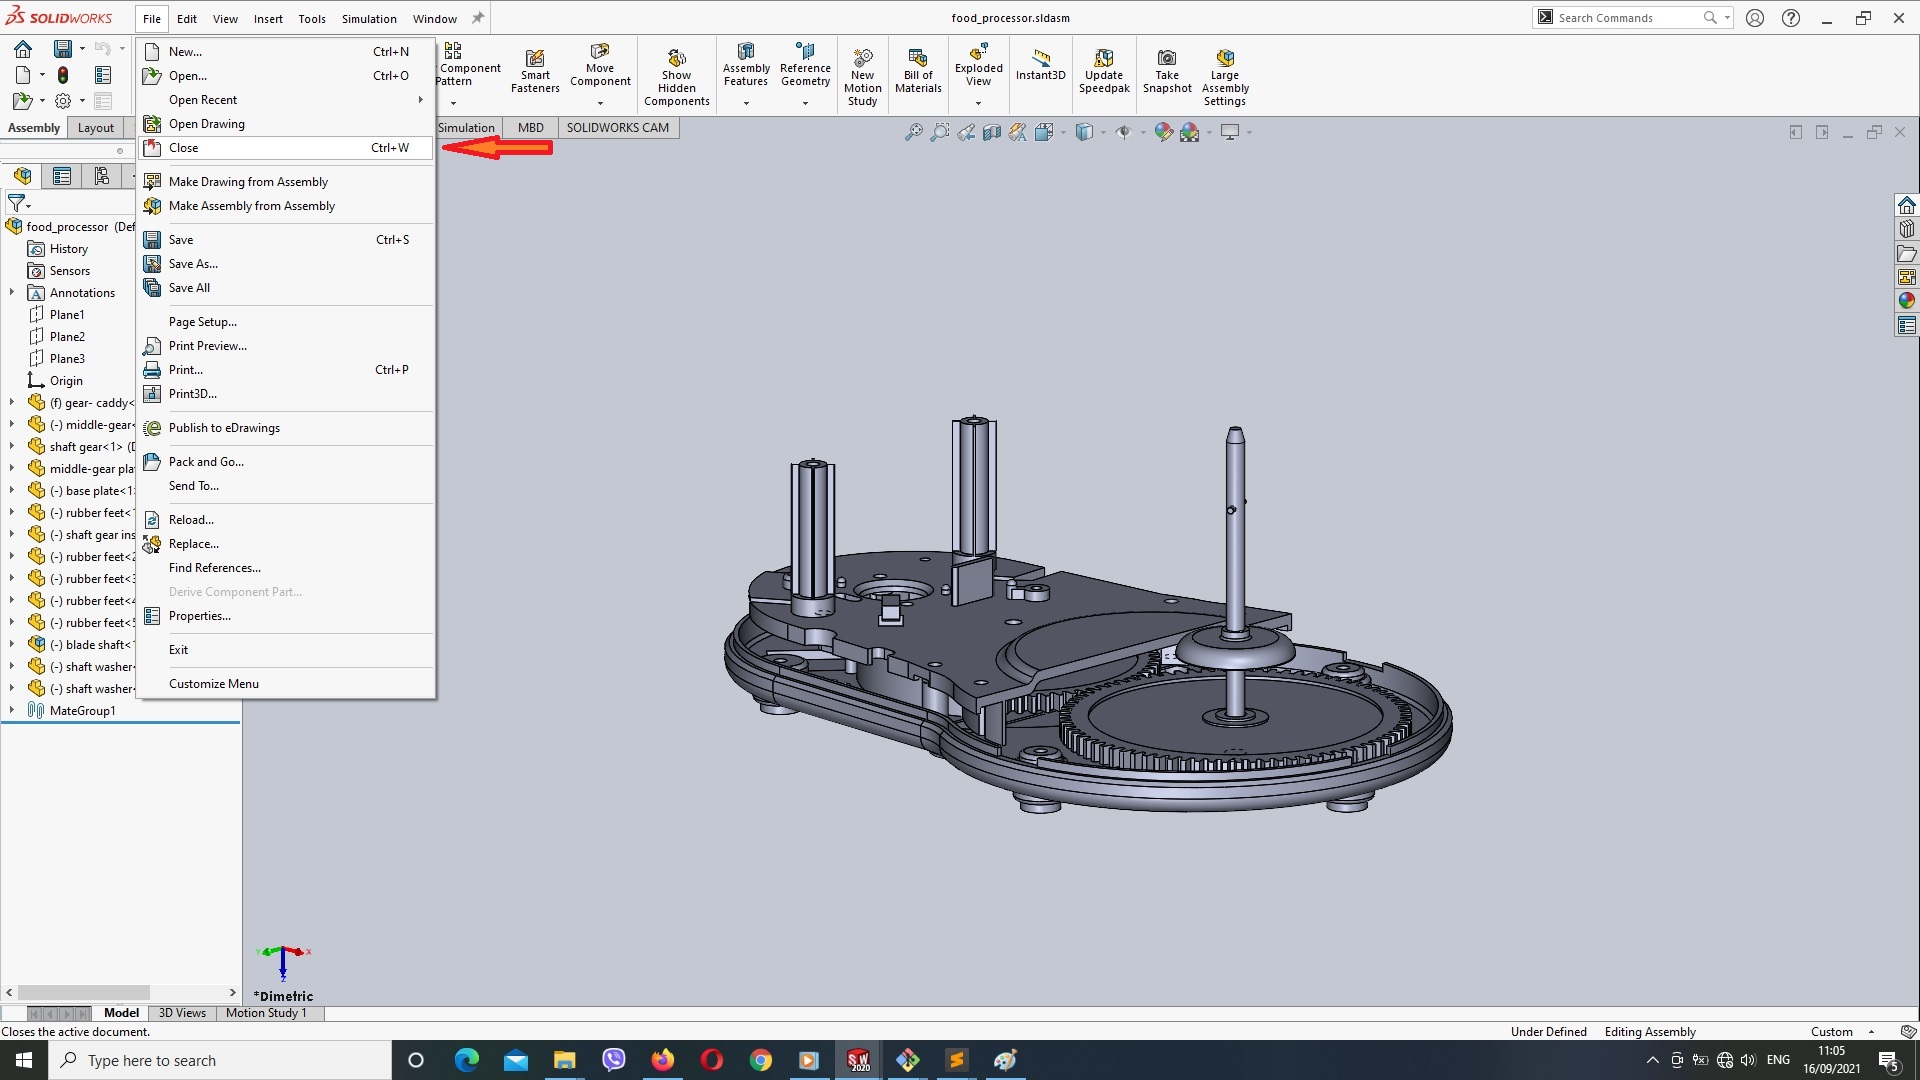Open Google Chrome from taskbar

(761, 1060)
